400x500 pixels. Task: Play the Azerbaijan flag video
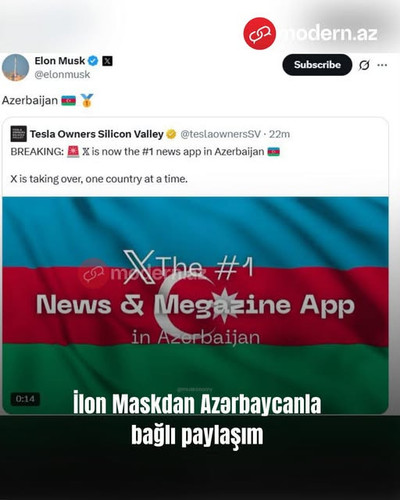(x=195, y=305)
